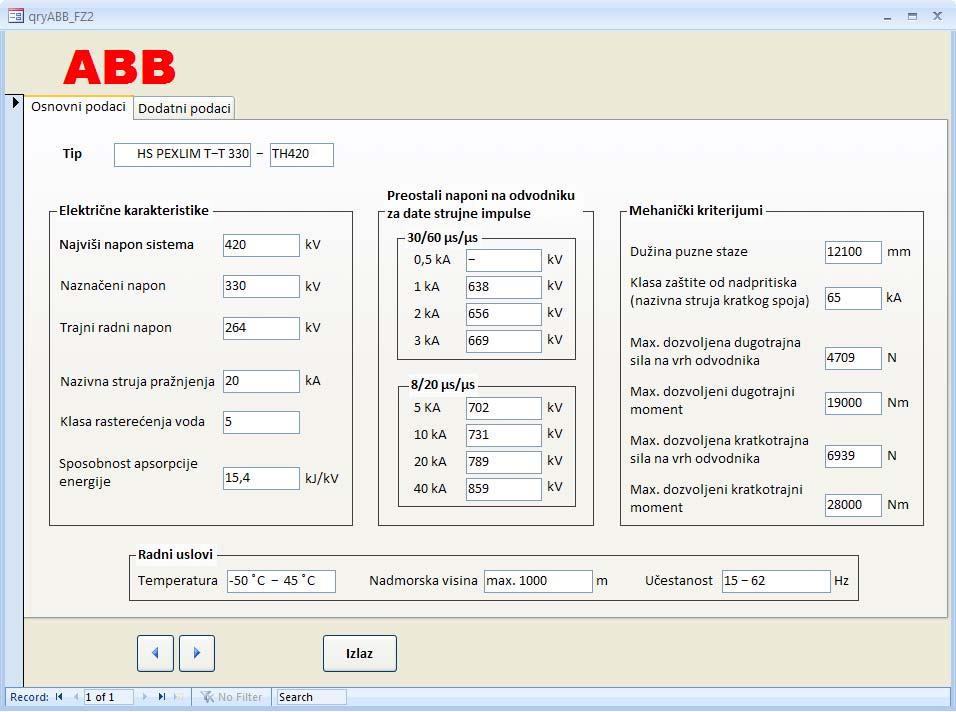Click the record number field '1 of 1'
956x712 pixels.
[x=108, y=697]
